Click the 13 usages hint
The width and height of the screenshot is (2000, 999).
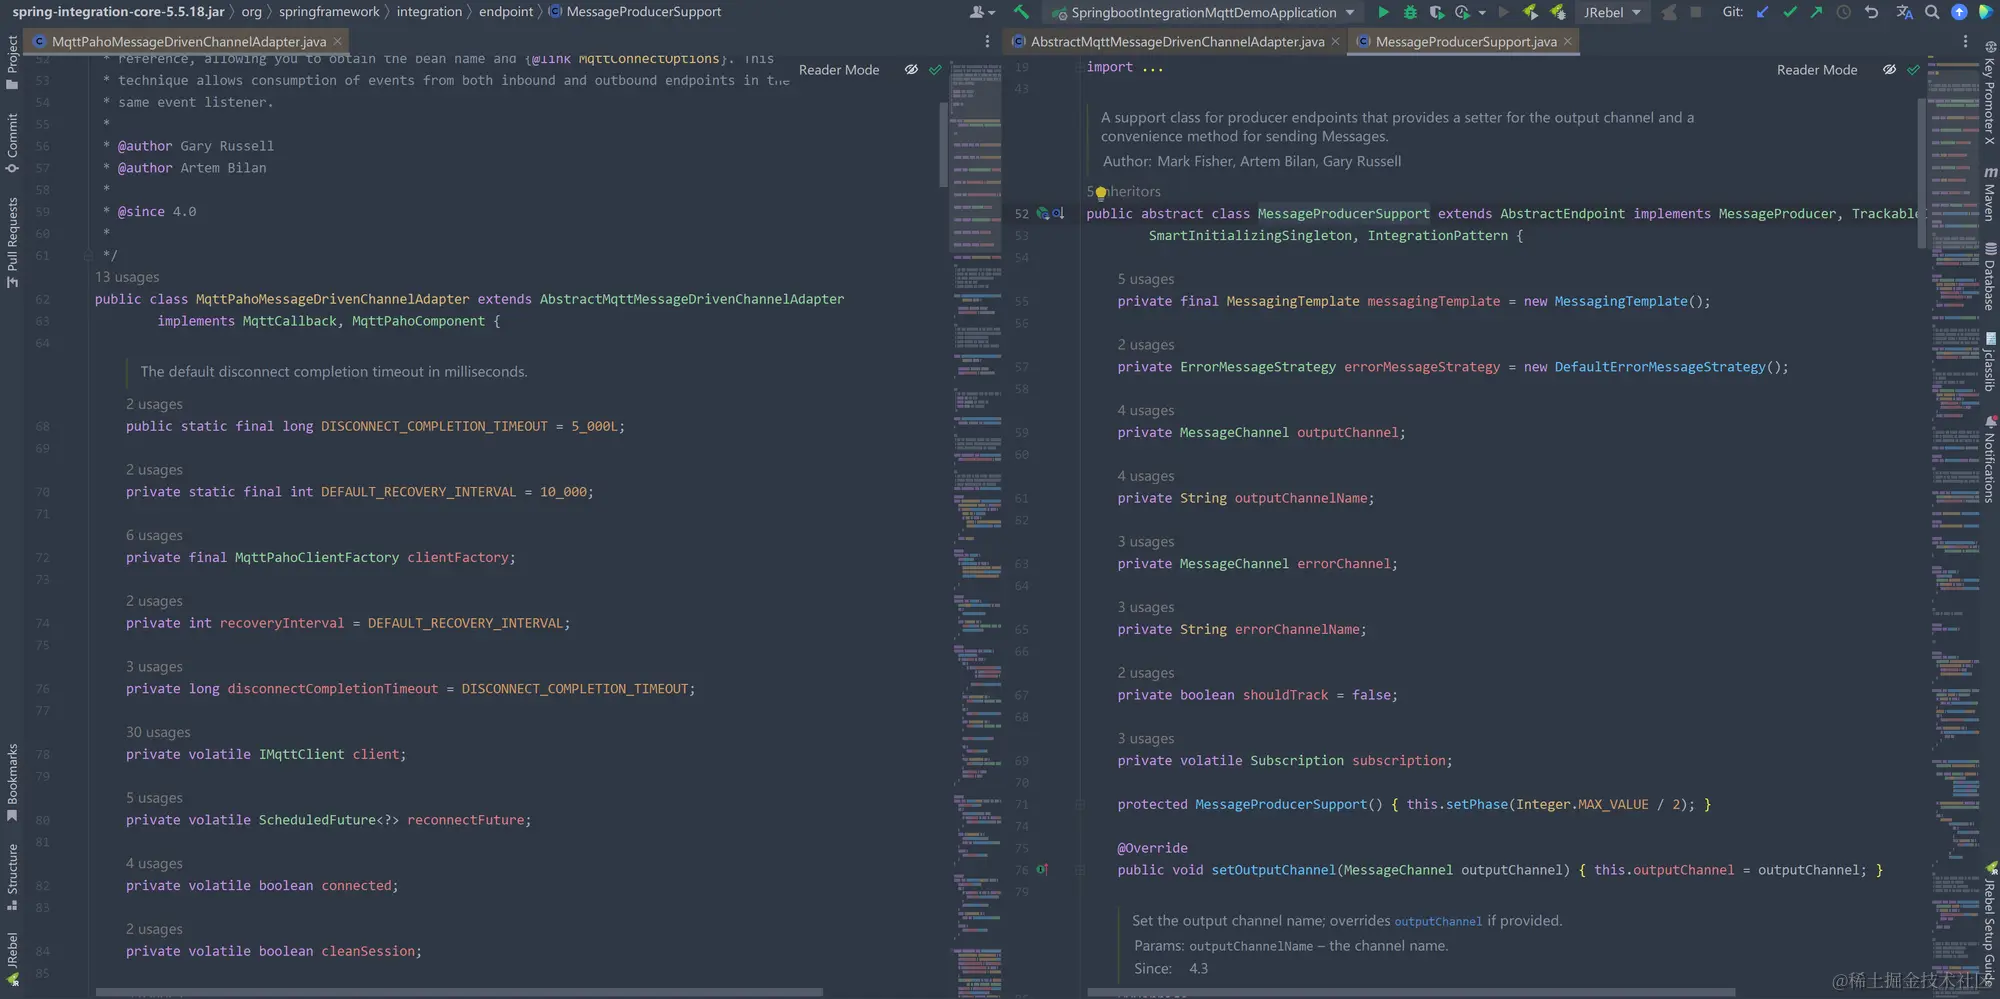(127, 277)
